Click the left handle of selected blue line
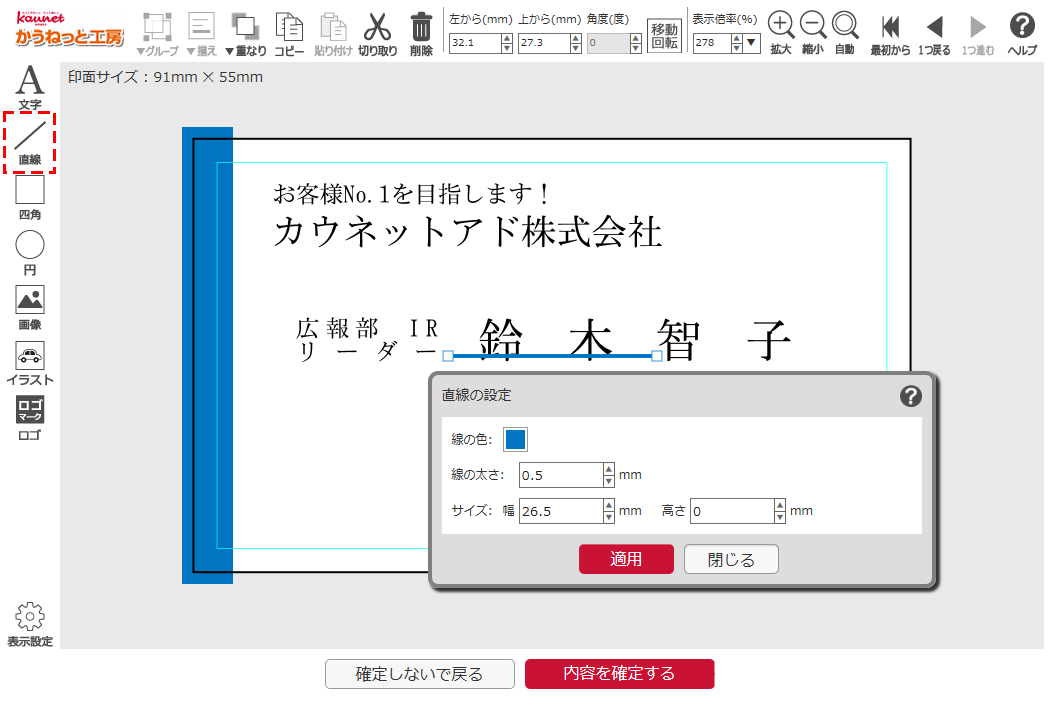1049x707 pixels. [x=448, y=356]
